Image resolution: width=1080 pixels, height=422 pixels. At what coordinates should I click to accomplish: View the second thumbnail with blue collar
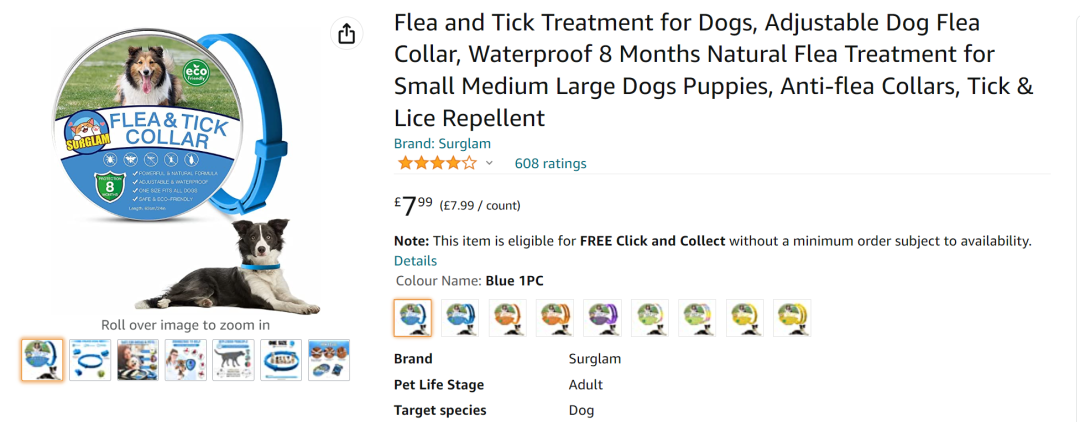pos(90,359)
